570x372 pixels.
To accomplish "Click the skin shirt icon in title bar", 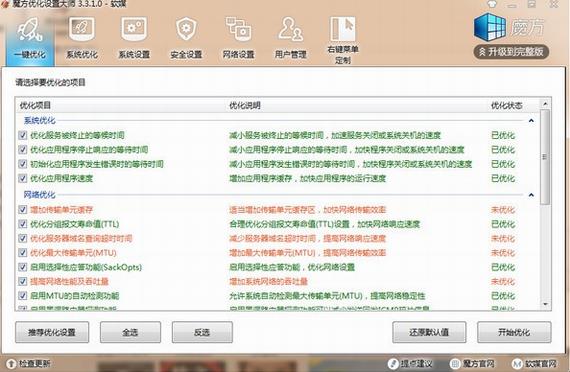I will (492, 4).
